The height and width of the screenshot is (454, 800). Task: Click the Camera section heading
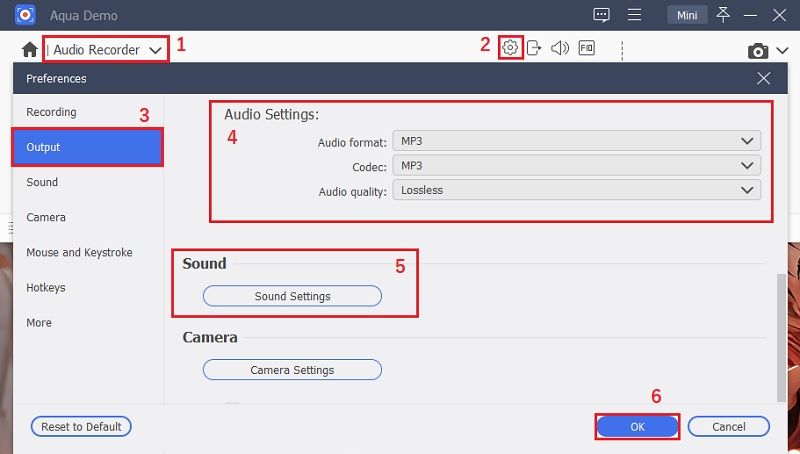tap(210, 338)
